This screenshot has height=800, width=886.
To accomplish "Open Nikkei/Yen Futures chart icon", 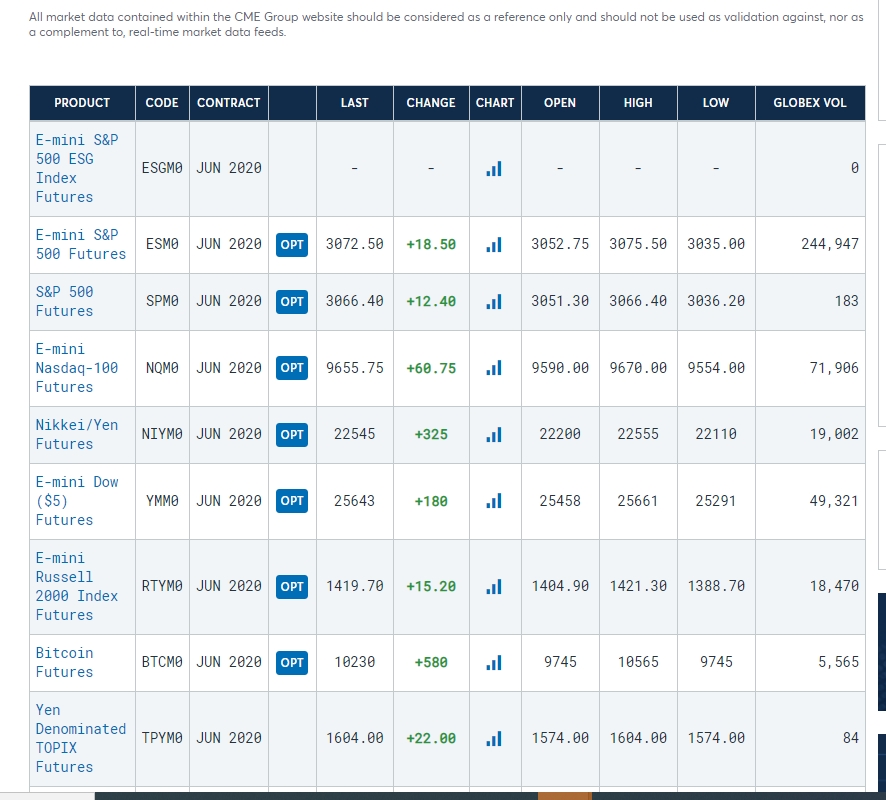I will pyautogui.click(x=494, y=434).
